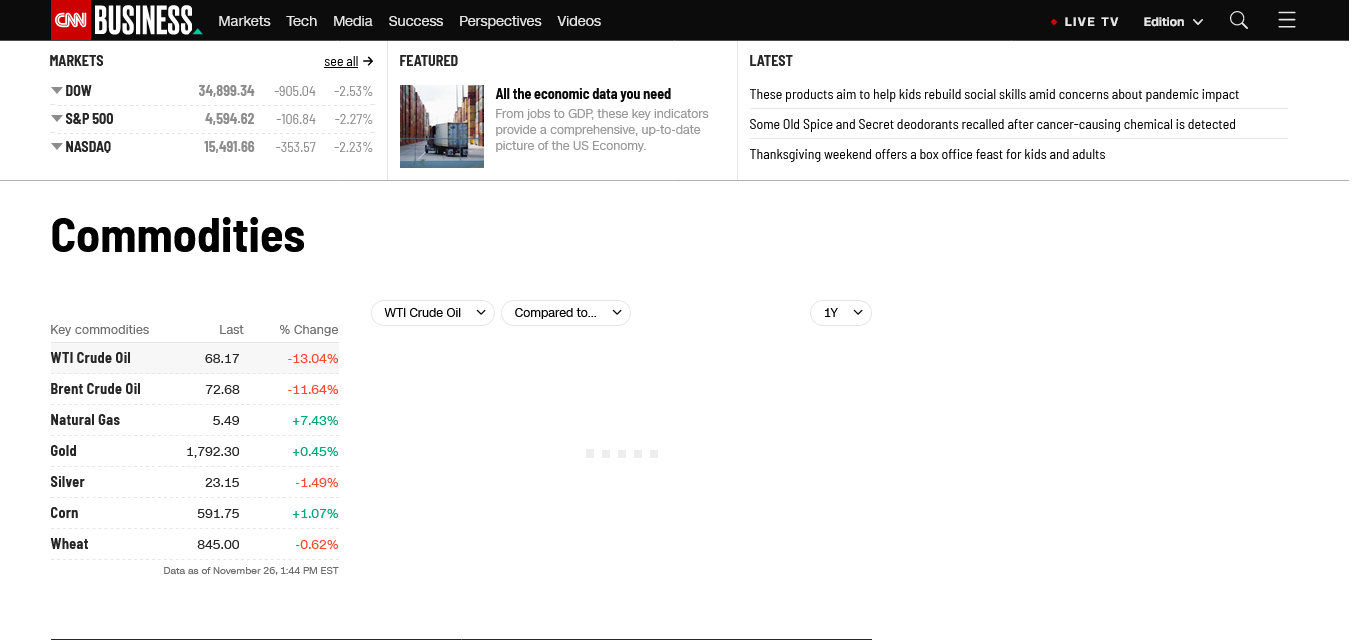Expand the Edition selector
The width and height of the screenshot is (1366, 643).
pos(1173,21)
